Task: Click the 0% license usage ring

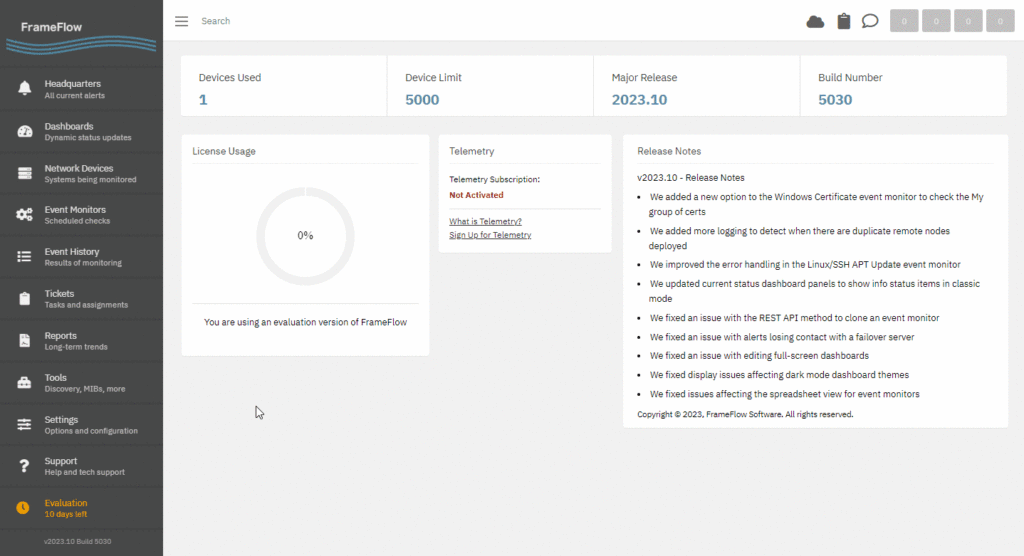Action: pyautogui.click(x=305, y=236)
